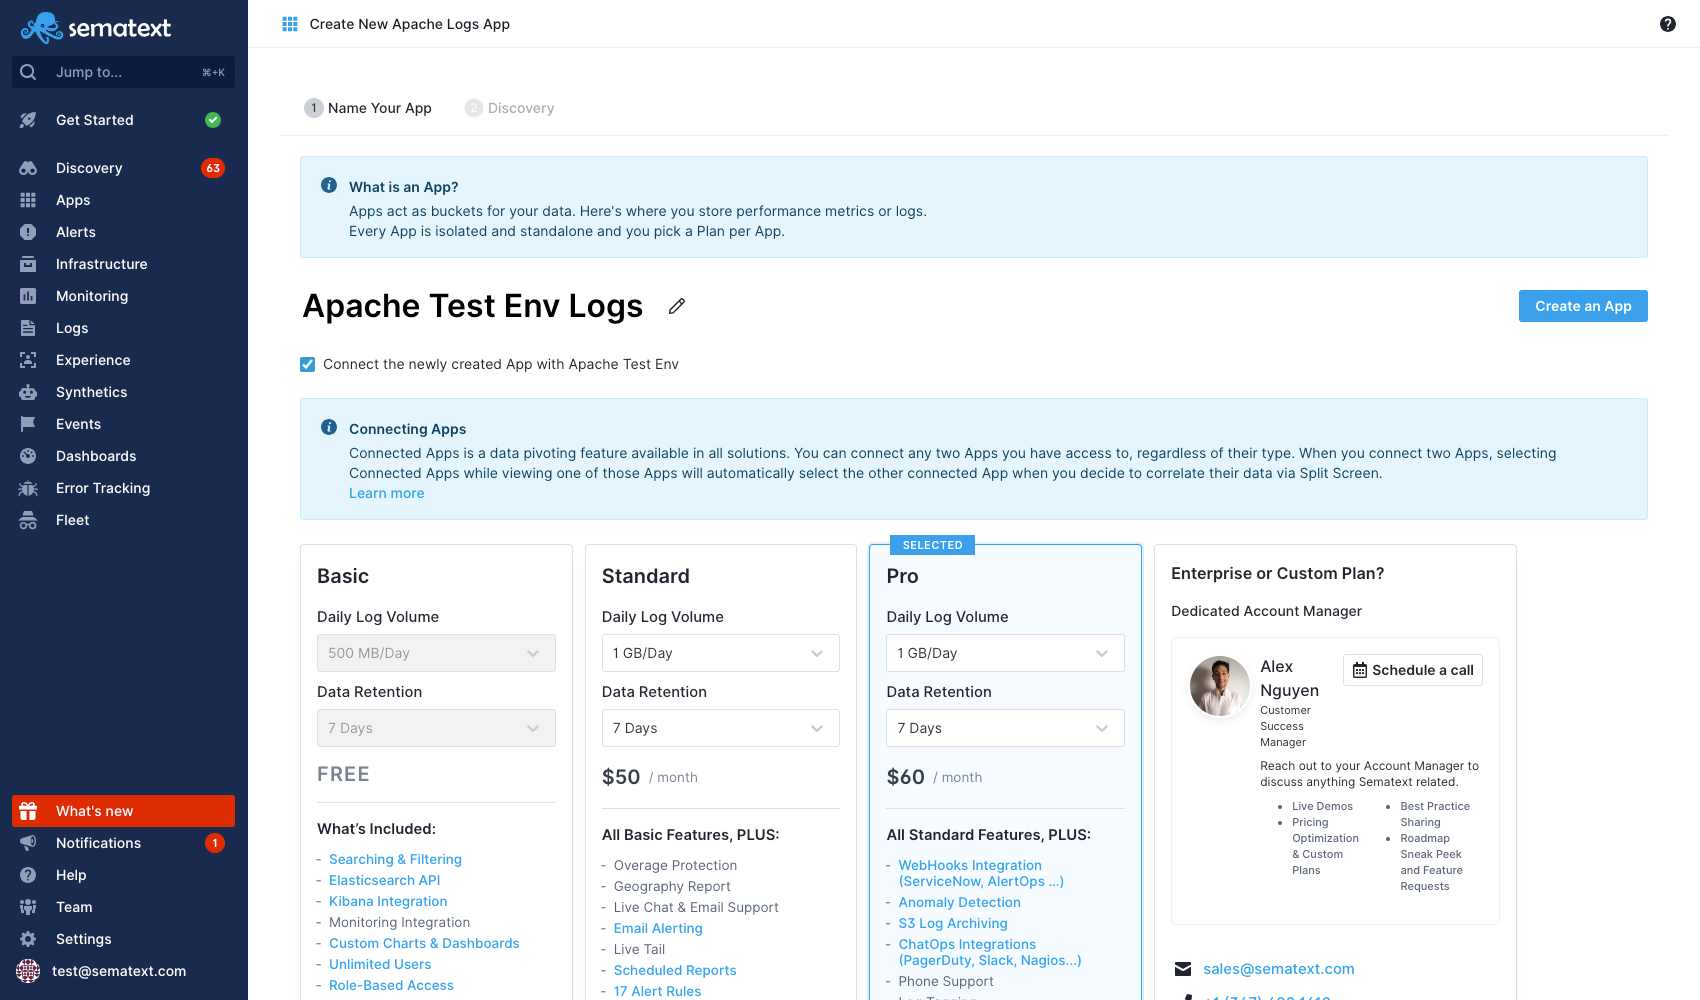This screenshot has height=1000, width=1700.
Task: Click the Team people icon
Action: tap(28, 907)
